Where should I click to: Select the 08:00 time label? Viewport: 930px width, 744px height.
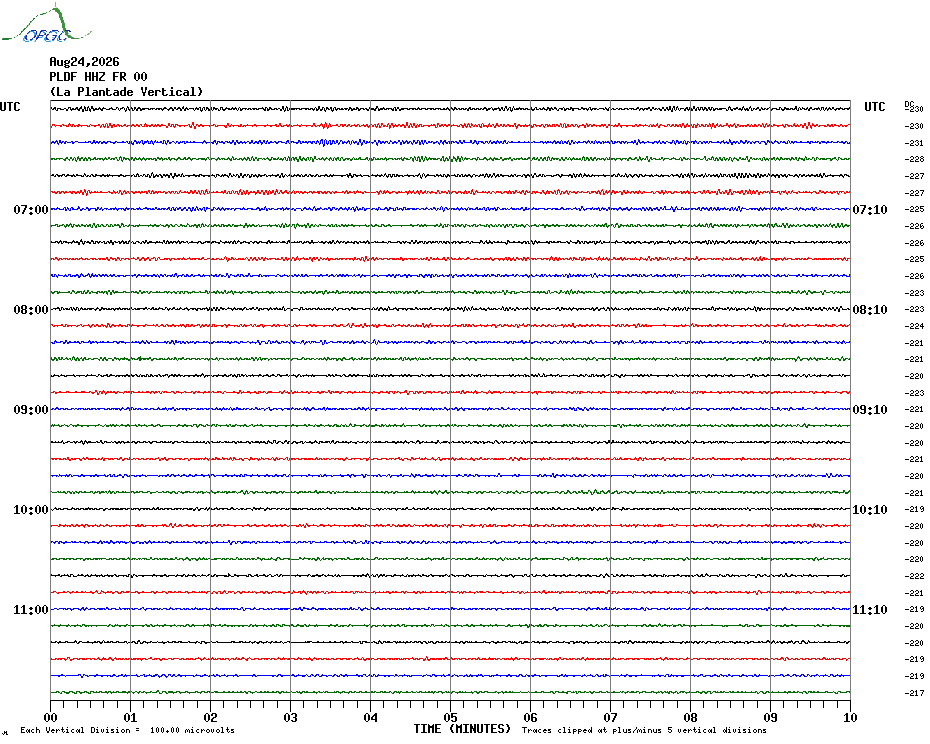pos(31,310)
